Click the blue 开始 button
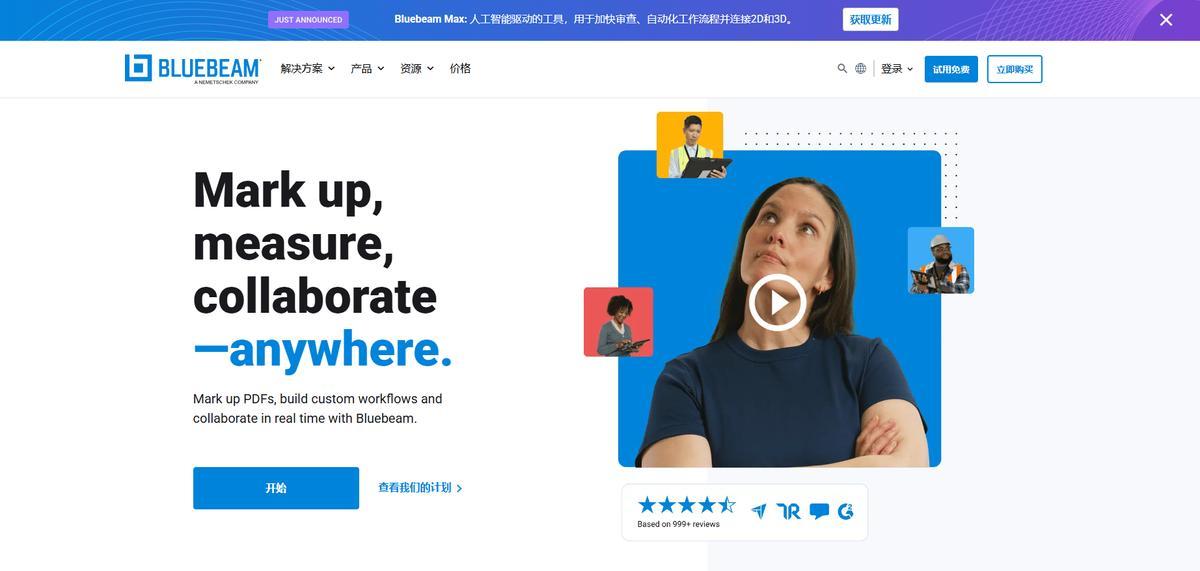 click(x=276, y=488)
